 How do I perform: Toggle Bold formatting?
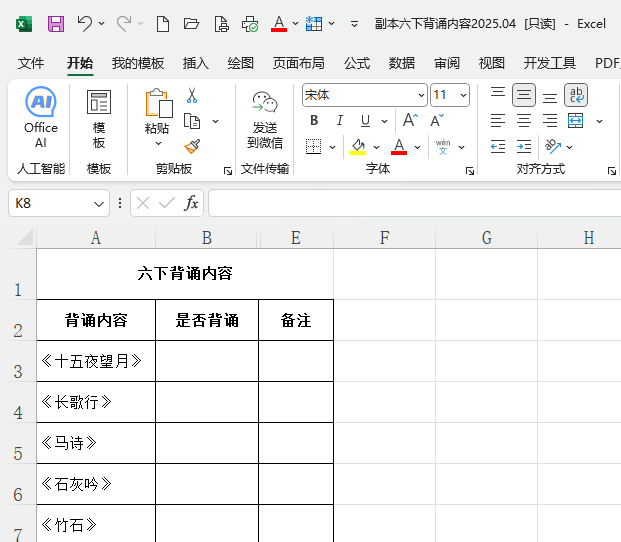click(314, 120)
